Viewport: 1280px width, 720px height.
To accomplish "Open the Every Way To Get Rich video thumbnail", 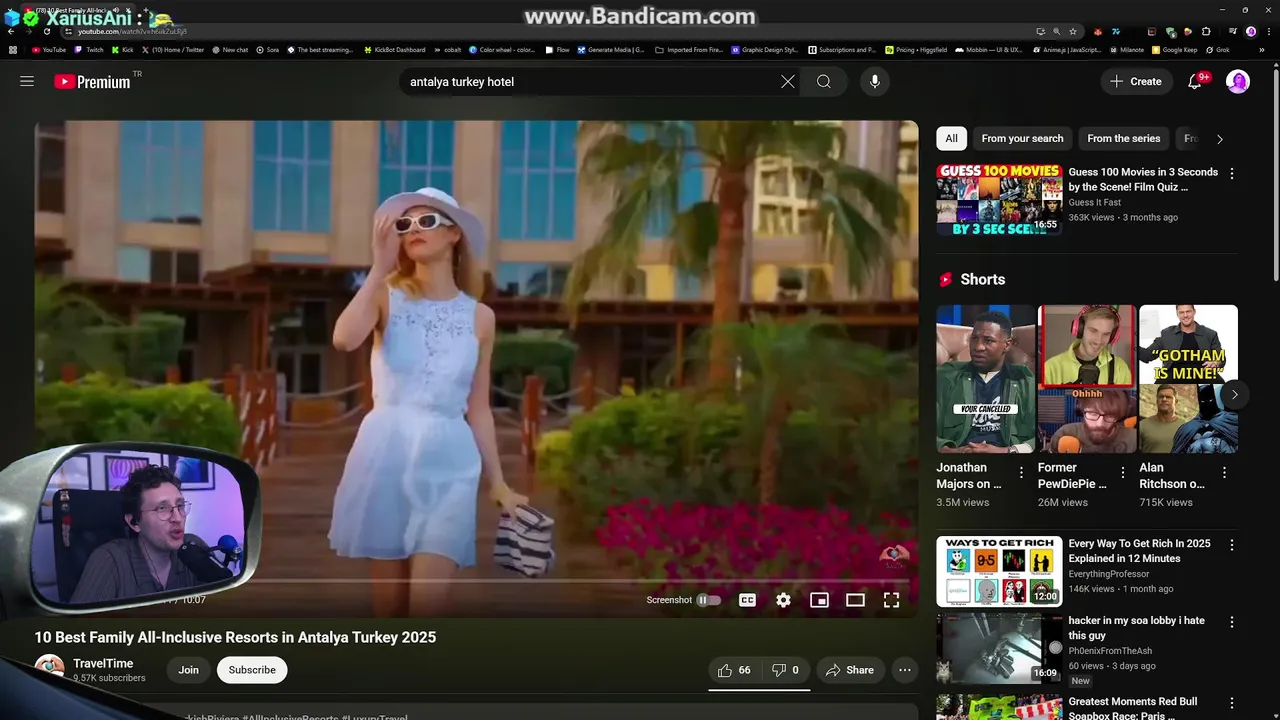I will pos(999,571).
